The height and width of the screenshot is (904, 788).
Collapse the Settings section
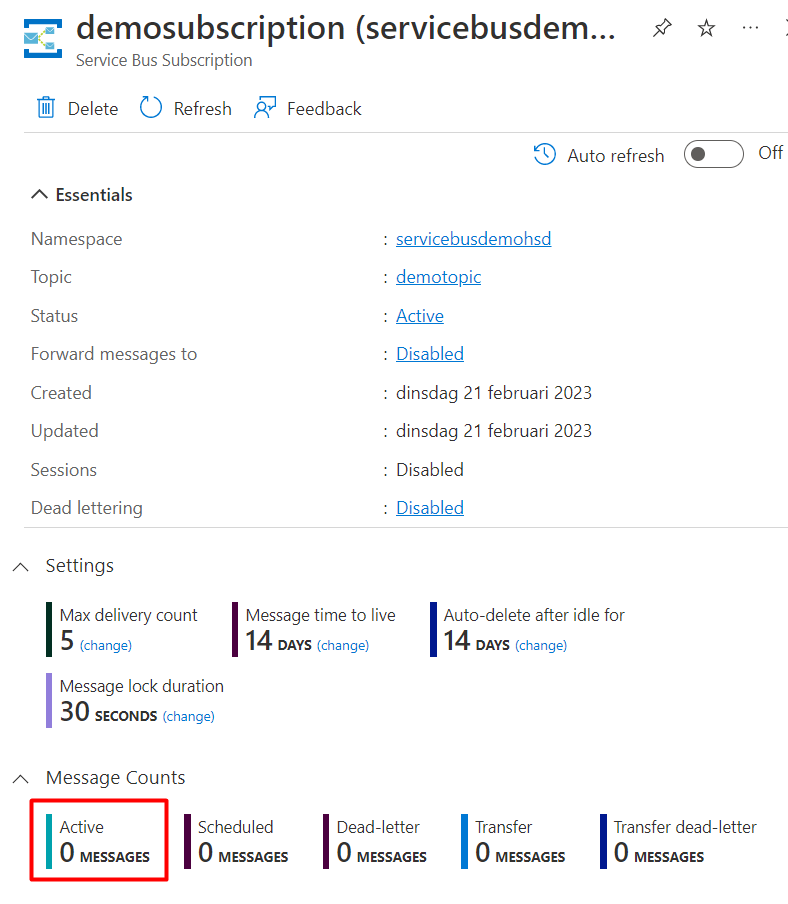(21, 567)
